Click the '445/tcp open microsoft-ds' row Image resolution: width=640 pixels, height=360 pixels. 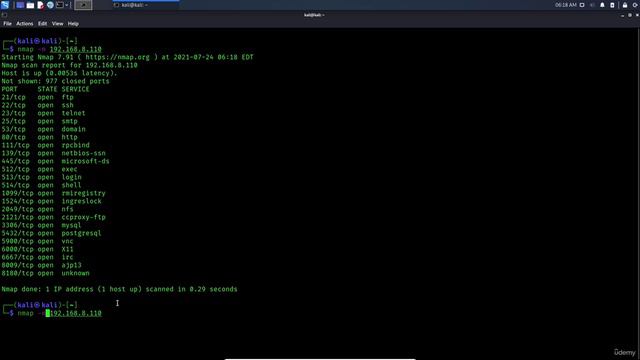tap(56, 161)
